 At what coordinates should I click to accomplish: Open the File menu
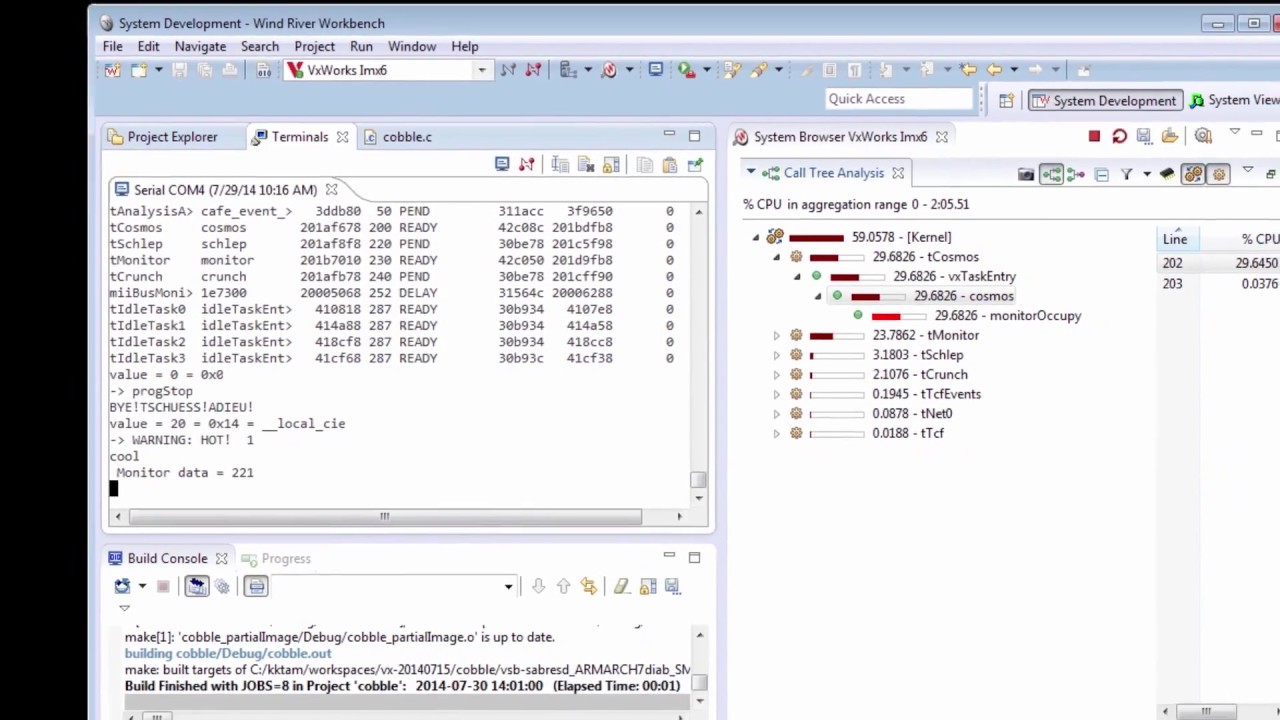pyautogui.click(x=112, y=46)
